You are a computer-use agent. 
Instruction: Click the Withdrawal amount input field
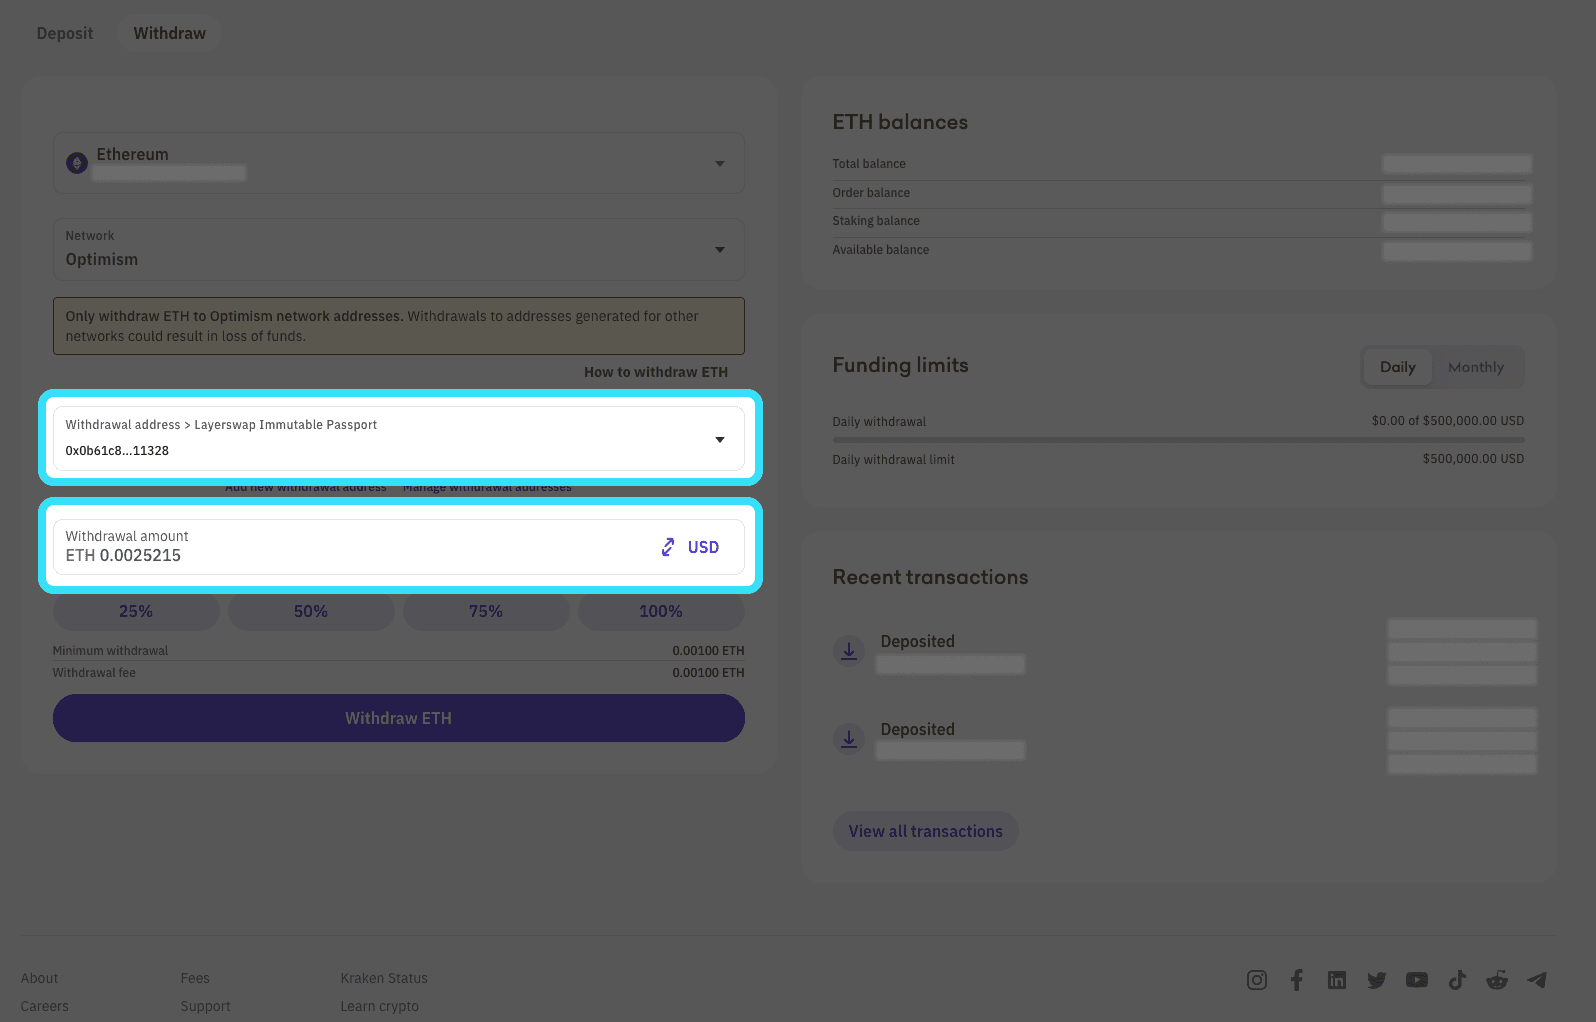coord(399,547)
